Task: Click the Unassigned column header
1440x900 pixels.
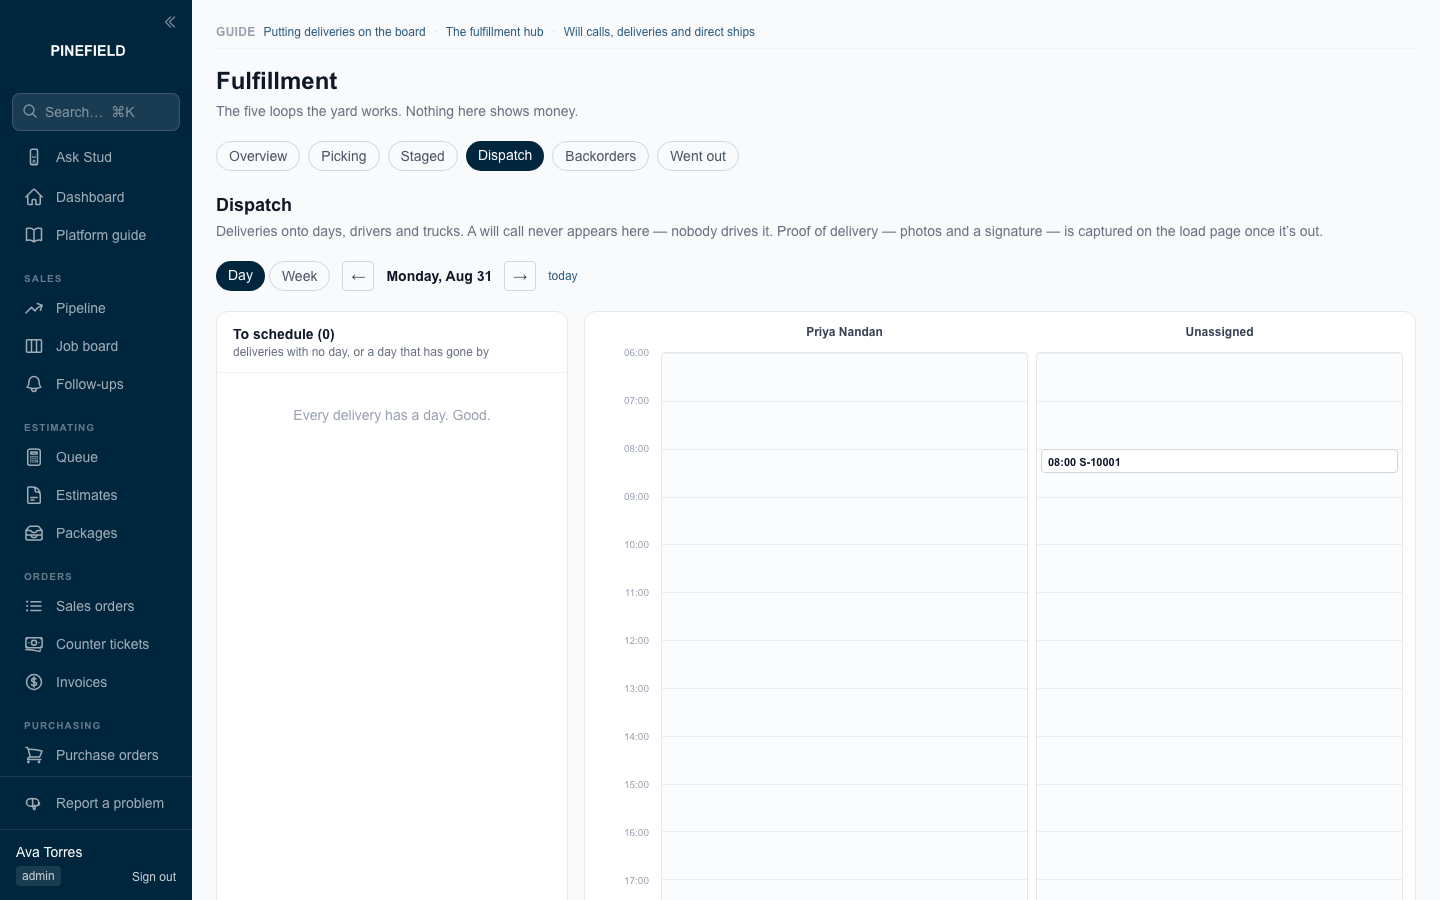Action: pyautogui.click(x=1219, y=332)
